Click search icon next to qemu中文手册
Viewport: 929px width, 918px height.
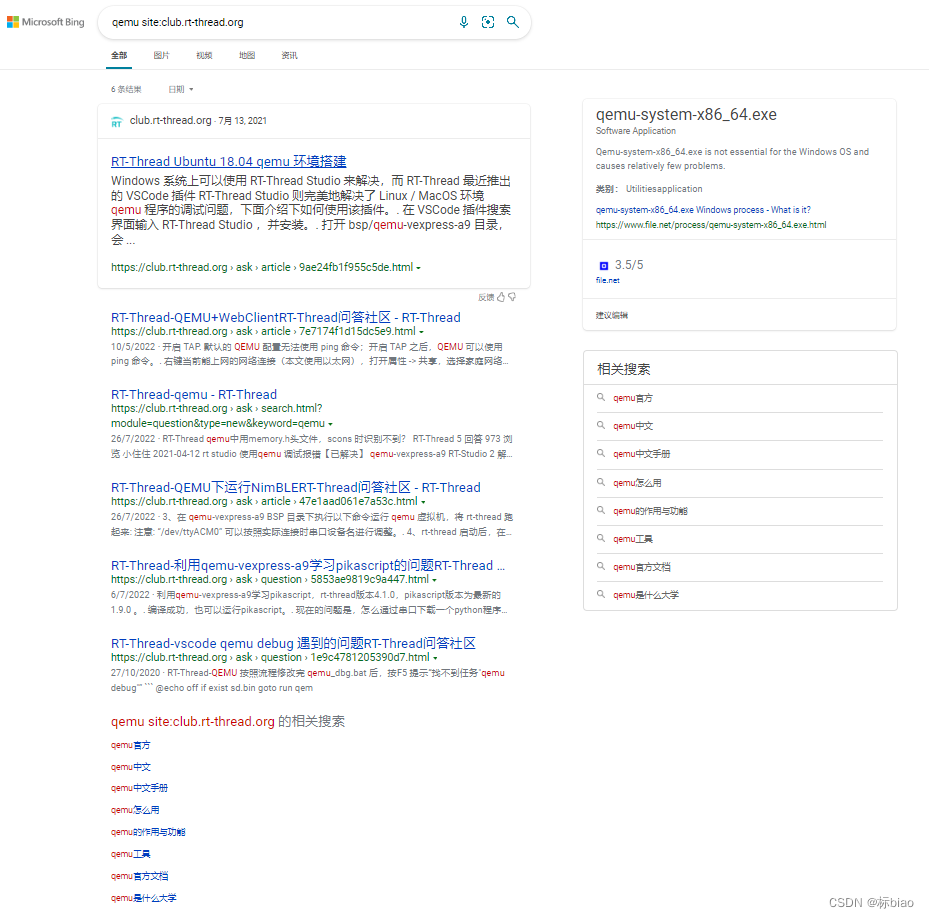[601, 453]
